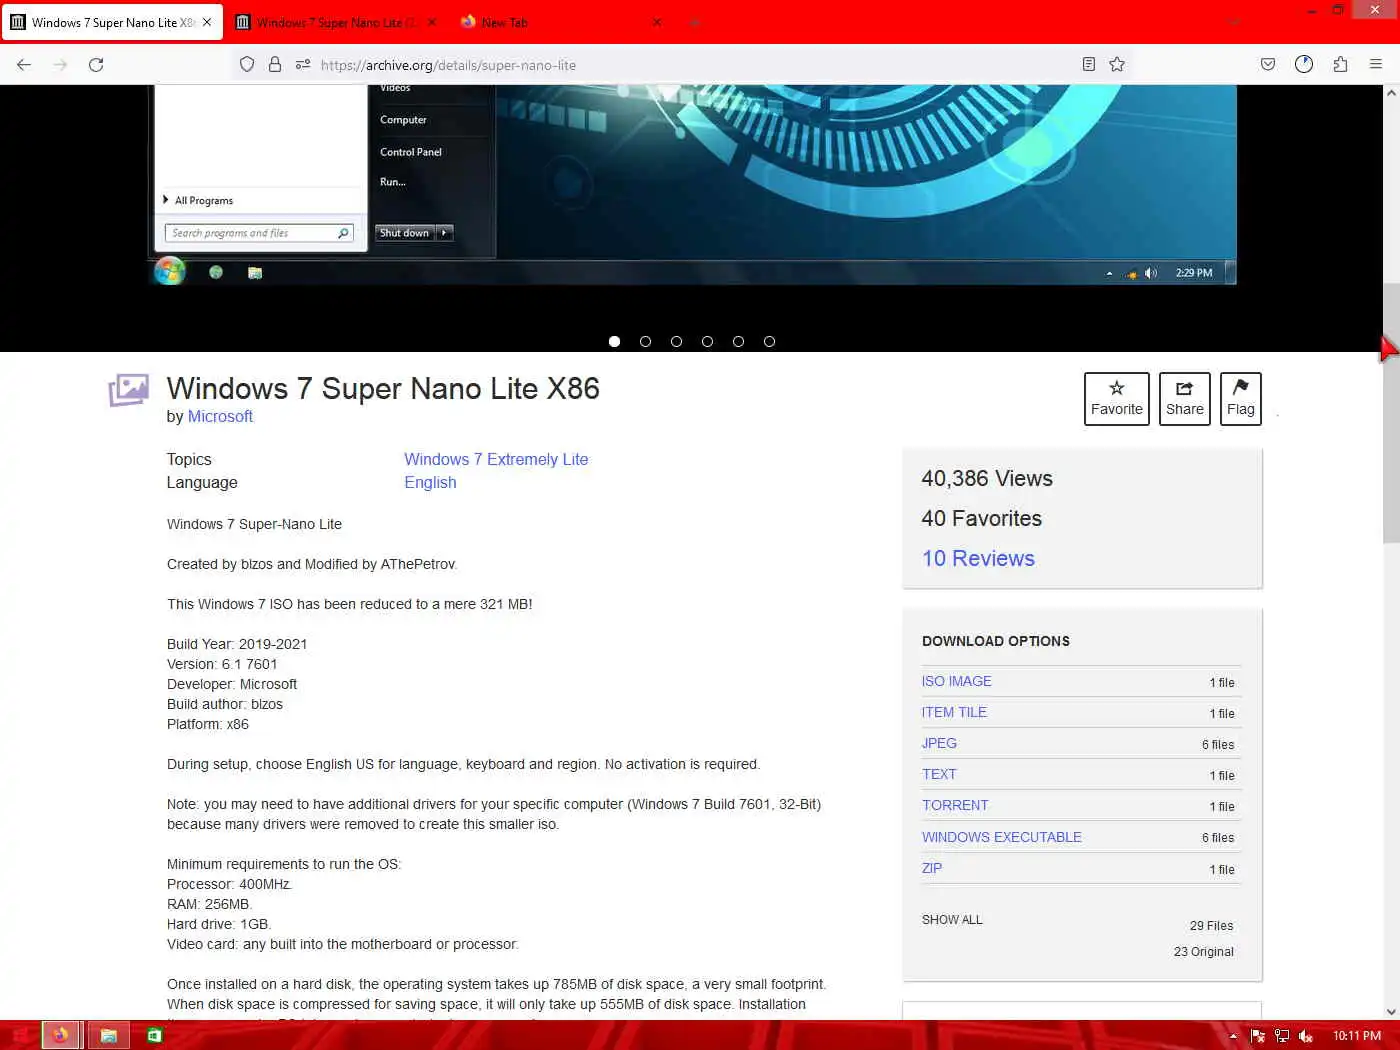1400x1050 pixels.
Task: Open the 10 Reviews link
Action: [x=978, y=559]
